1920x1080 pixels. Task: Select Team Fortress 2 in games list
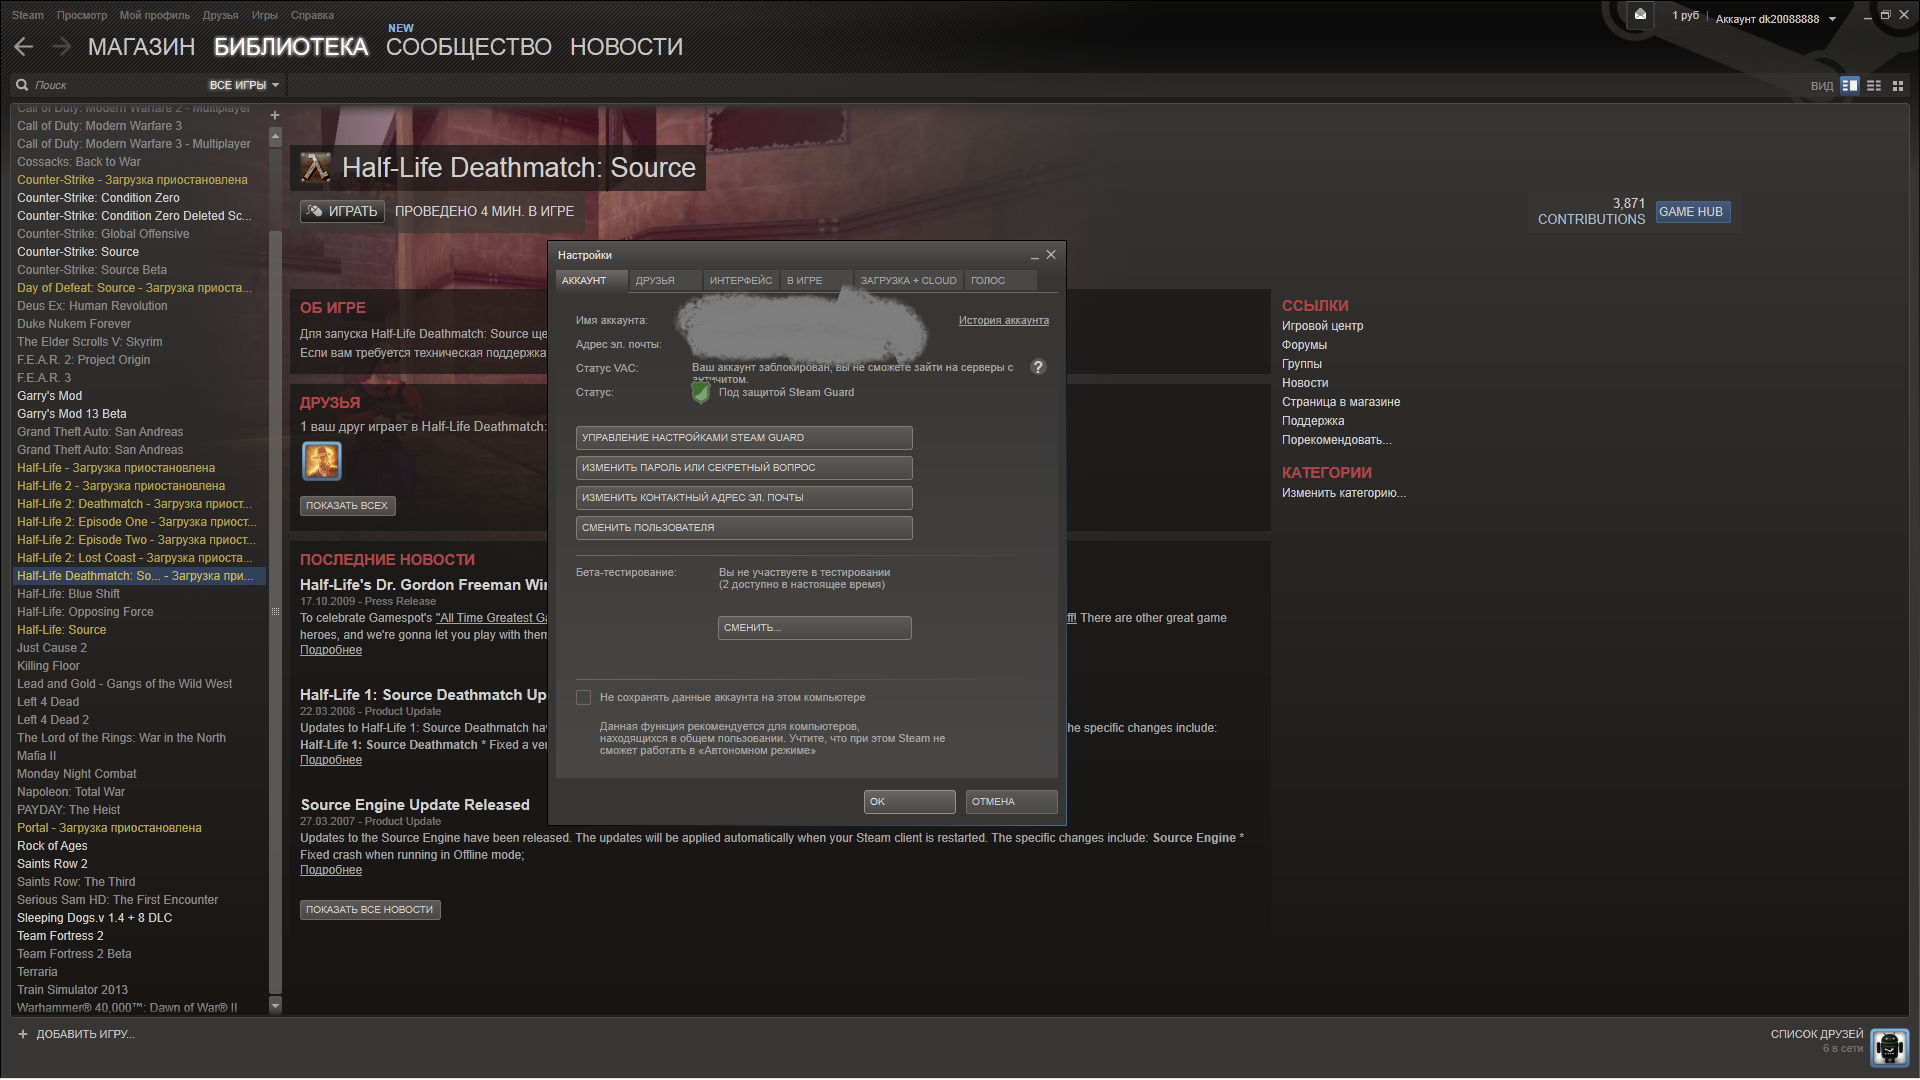[x=60, y=936]
